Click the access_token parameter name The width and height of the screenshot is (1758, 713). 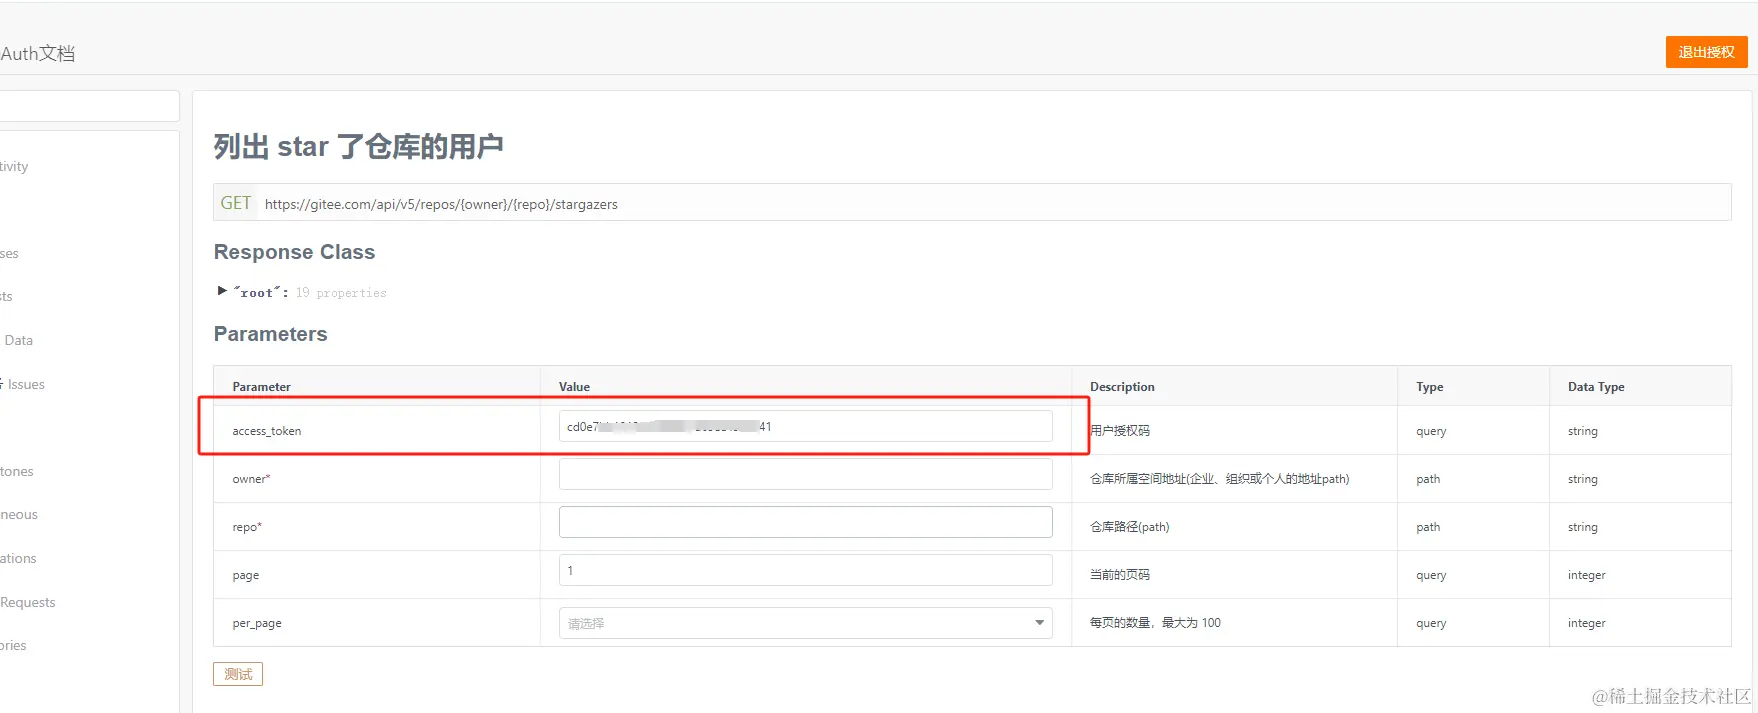[x=267, y=431]
